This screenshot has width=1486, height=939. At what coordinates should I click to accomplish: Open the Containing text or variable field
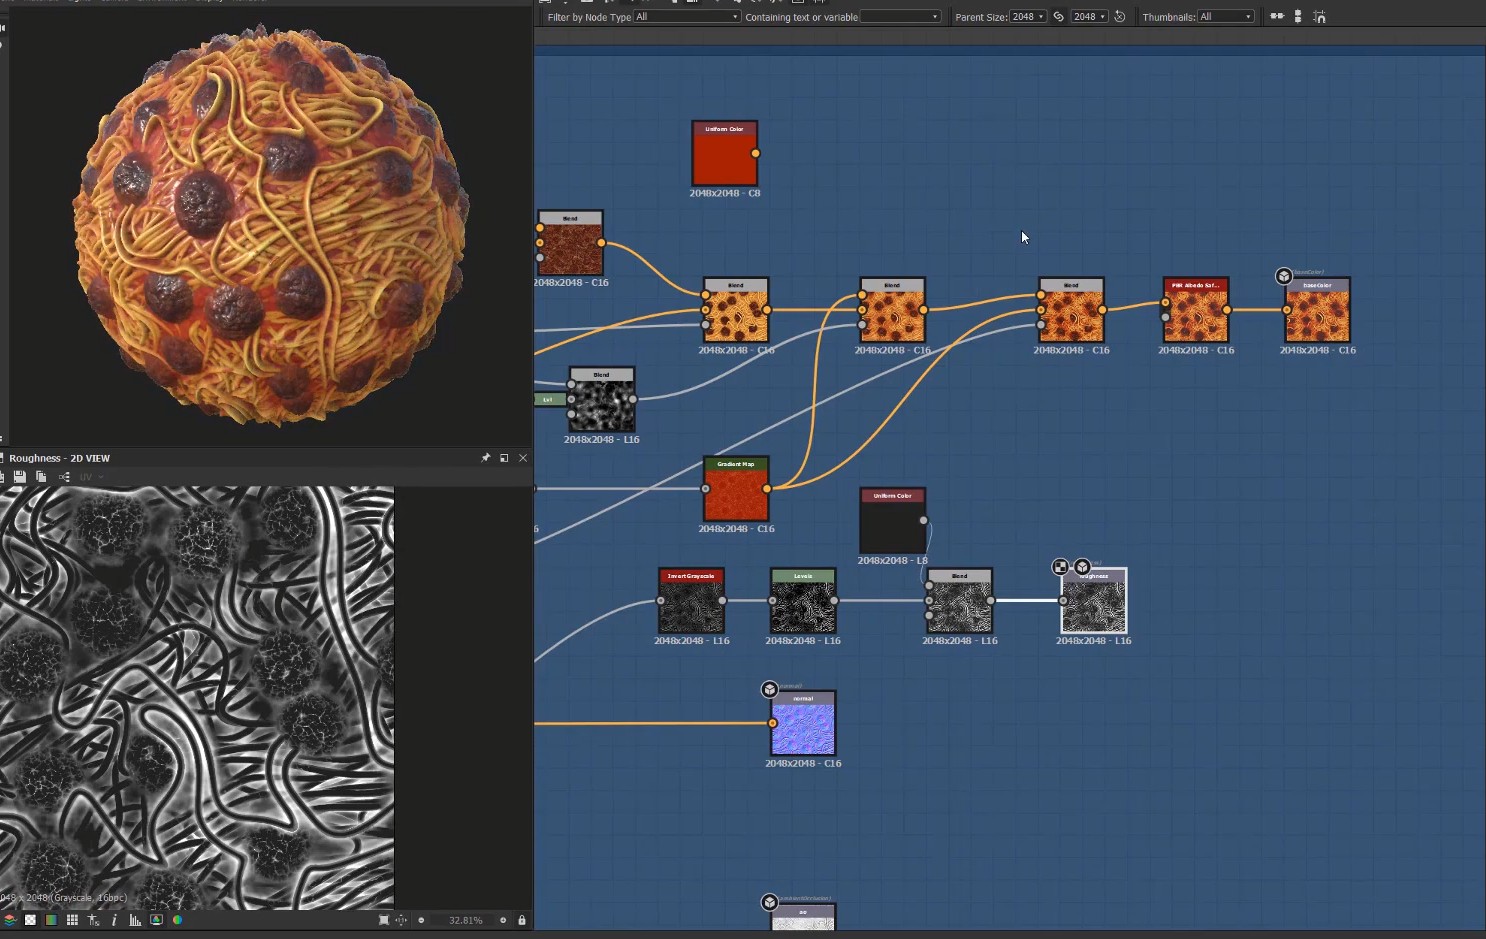pyautogui.click(x=900, y=17)
